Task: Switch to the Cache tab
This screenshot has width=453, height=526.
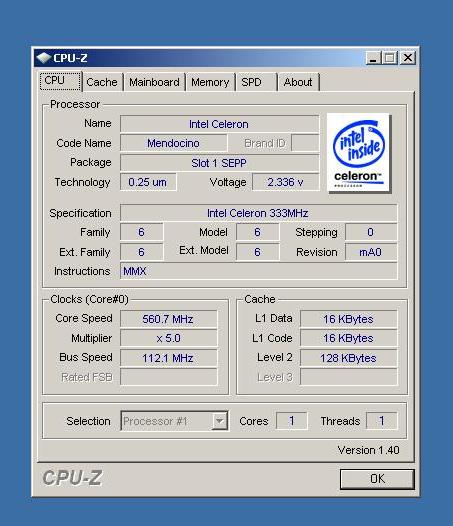Action: pos(102,82)
